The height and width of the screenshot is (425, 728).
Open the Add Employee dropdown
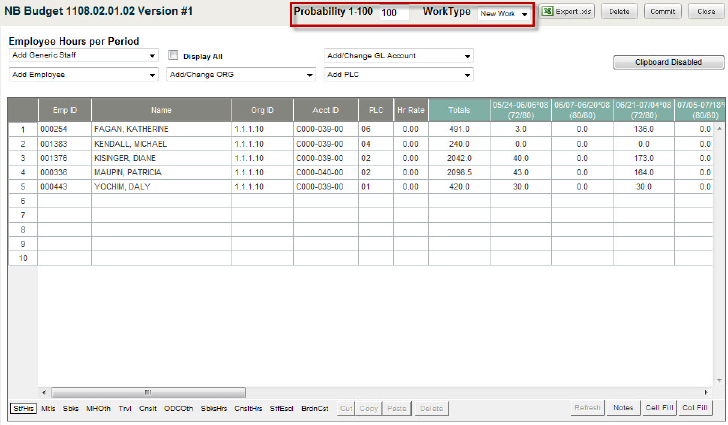(84, 75)
